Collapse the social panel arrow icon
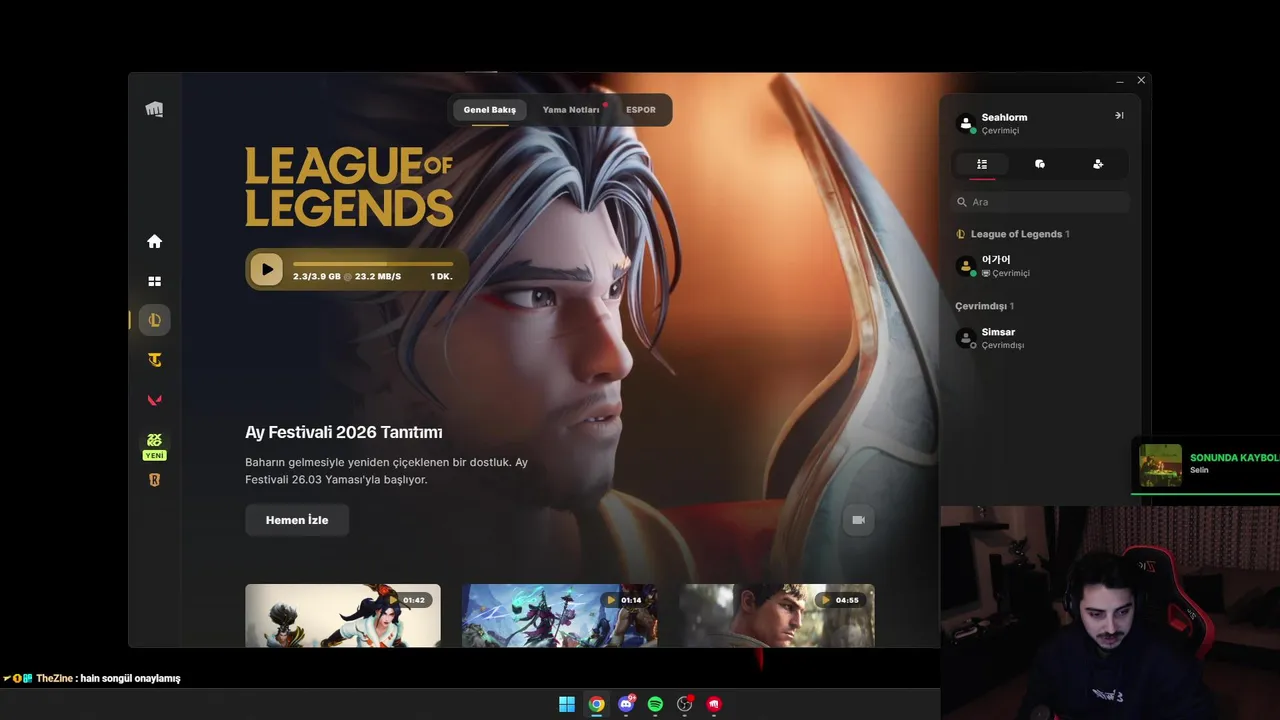 [x=1119, y=116]
